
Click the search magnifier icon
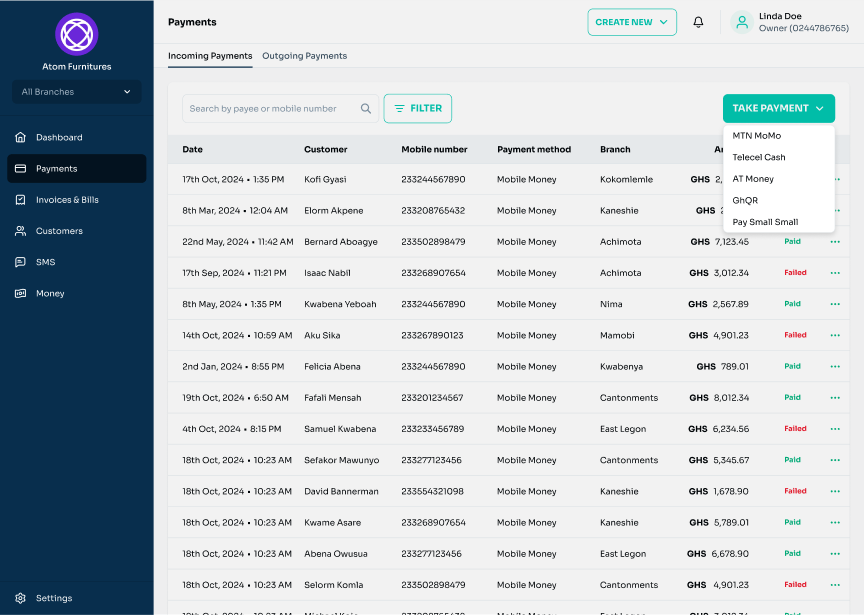pos(366,109)
